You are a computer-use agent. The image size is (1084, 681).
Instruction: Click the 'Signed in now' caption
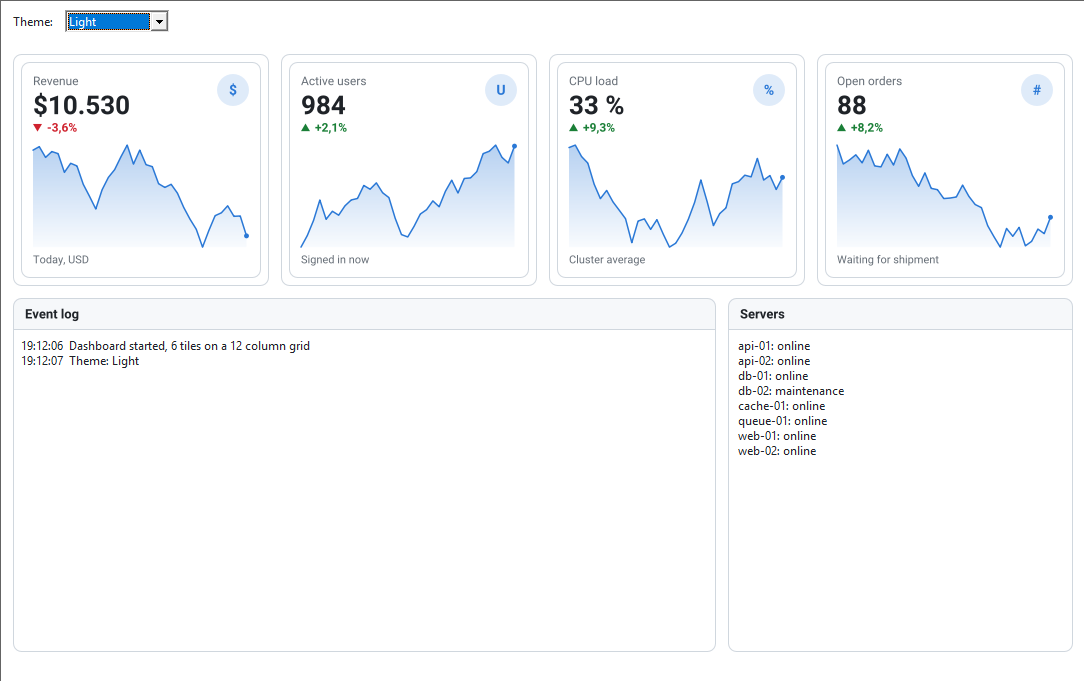pyautogui.click(x=335, y=259)
